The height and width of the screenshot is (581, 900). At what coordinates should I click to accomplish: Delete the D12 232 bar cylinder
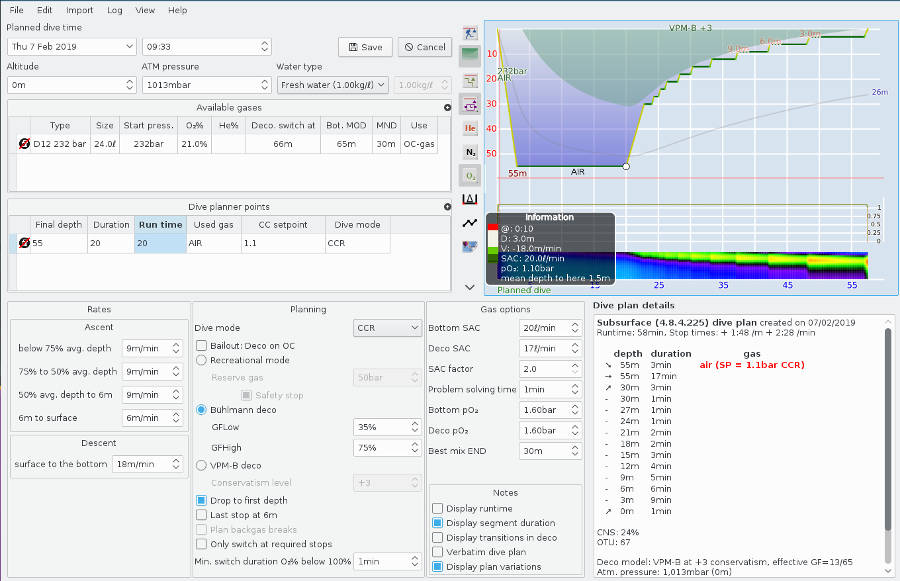24,141
